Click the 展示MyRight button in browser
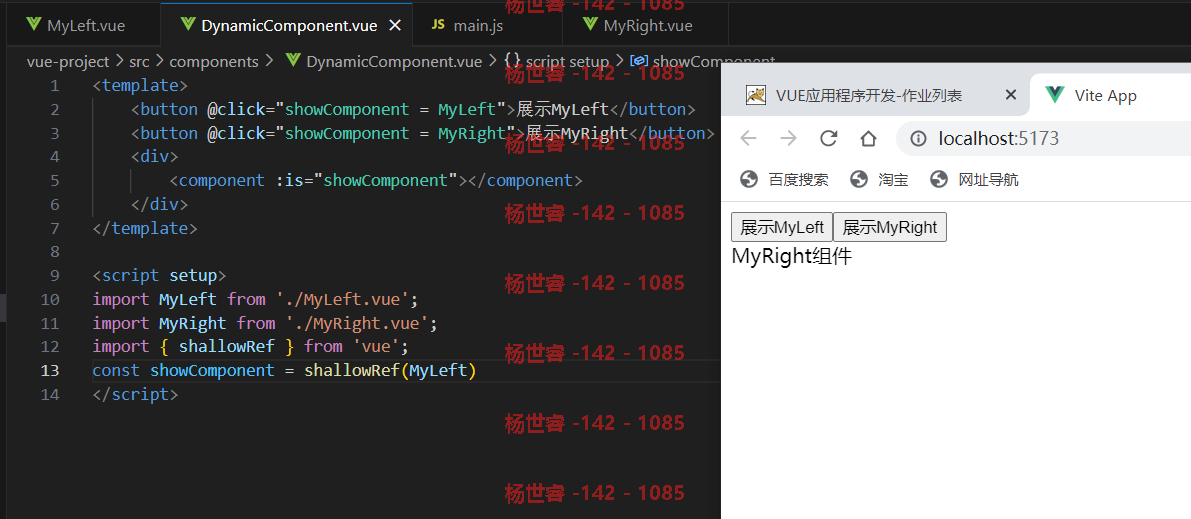The image size is (1191, 519). coord(889,227)
